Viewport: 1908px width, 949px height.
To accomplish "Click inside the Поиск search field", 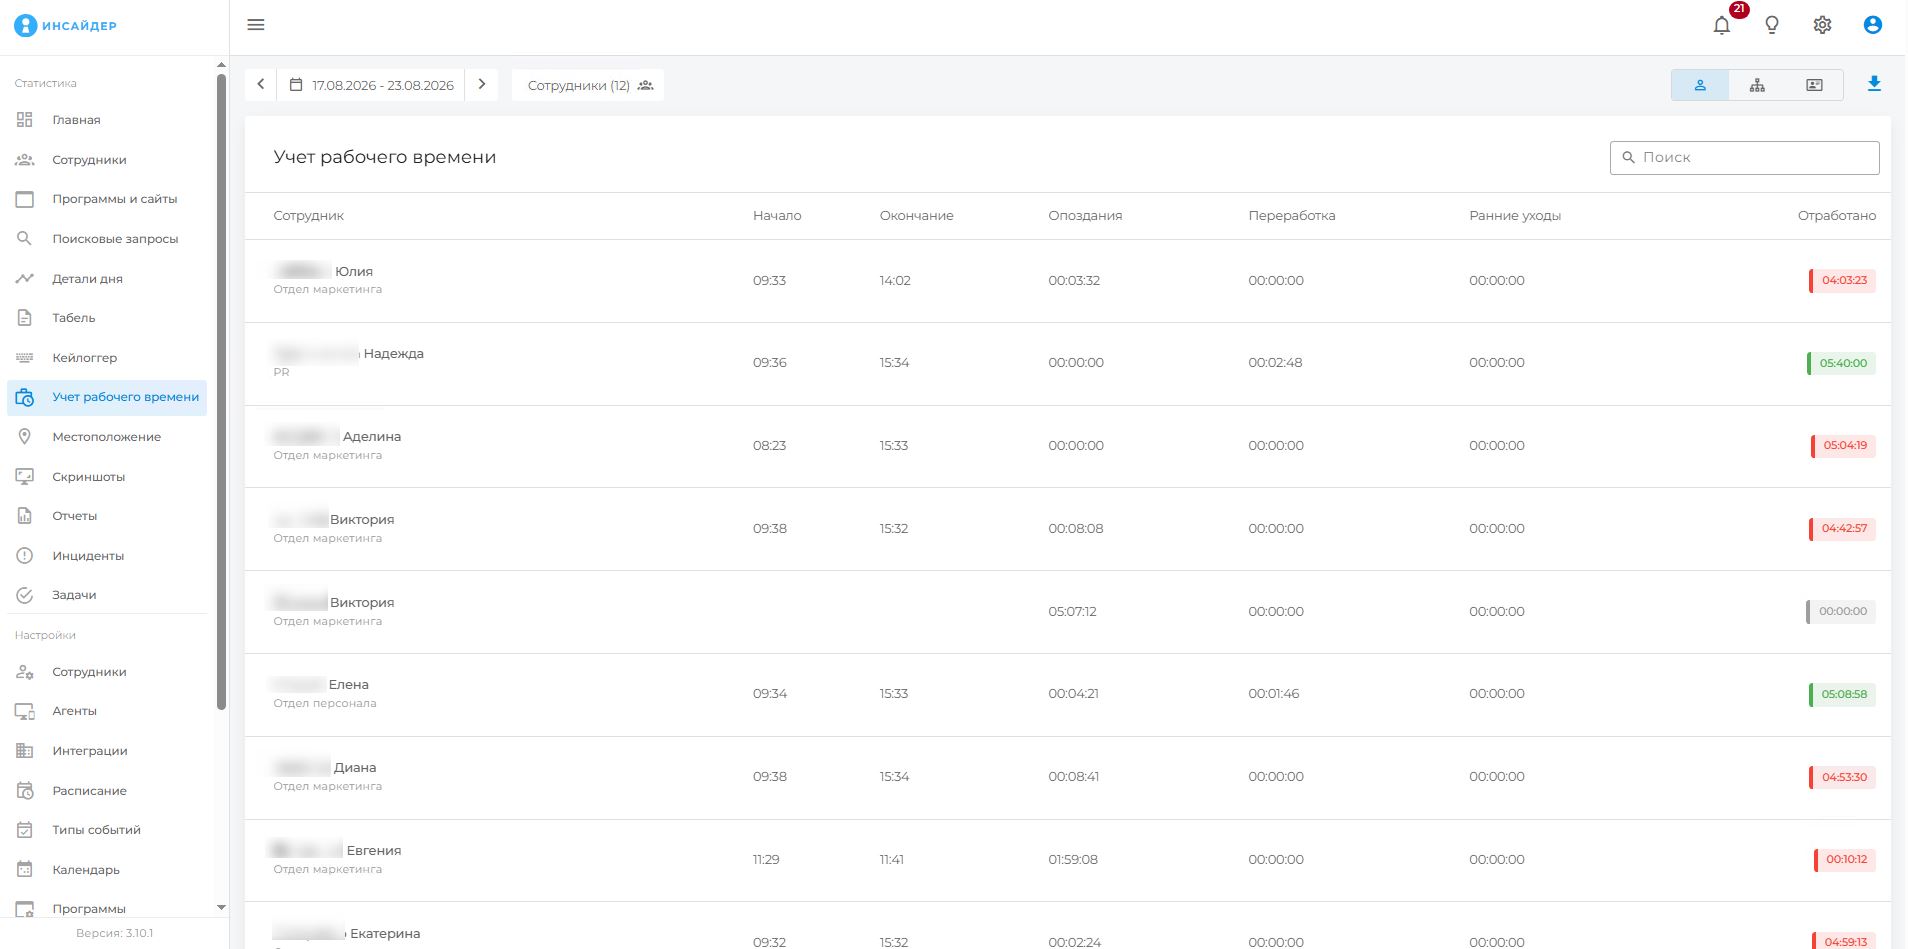I will tap(1744, 157).
